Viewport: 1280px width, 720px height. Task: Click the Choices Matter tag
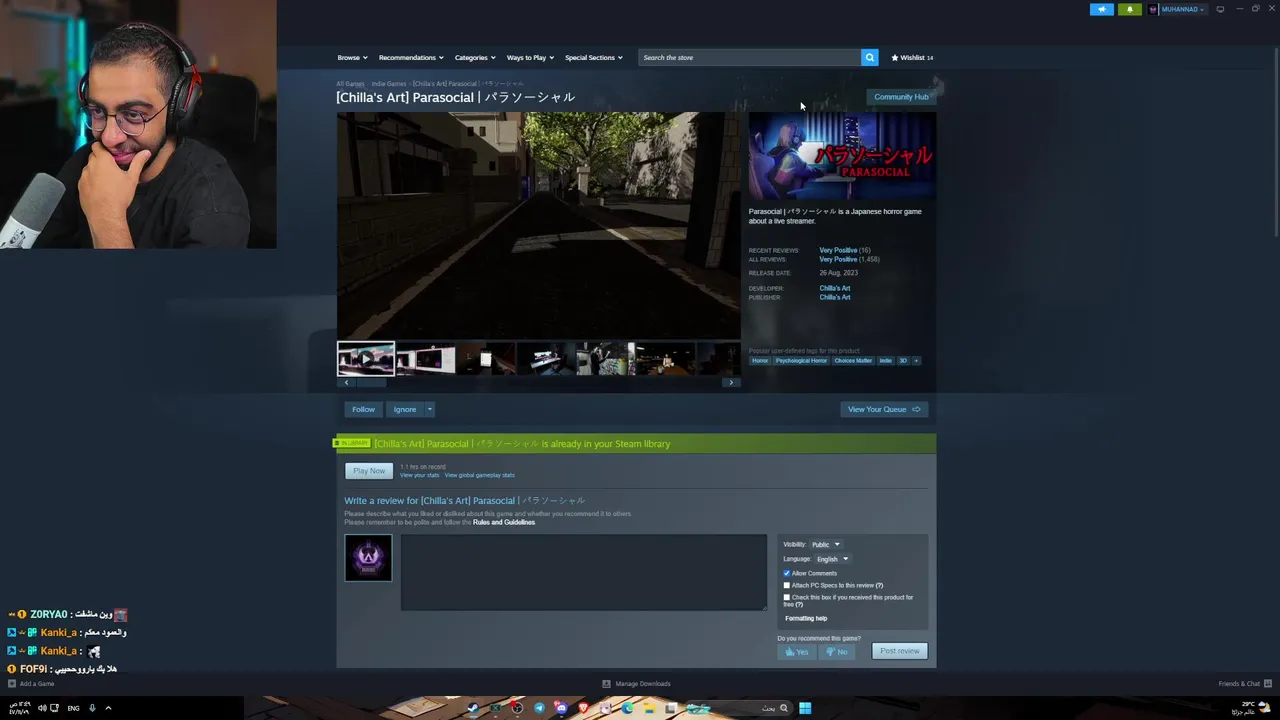[853, 361]
